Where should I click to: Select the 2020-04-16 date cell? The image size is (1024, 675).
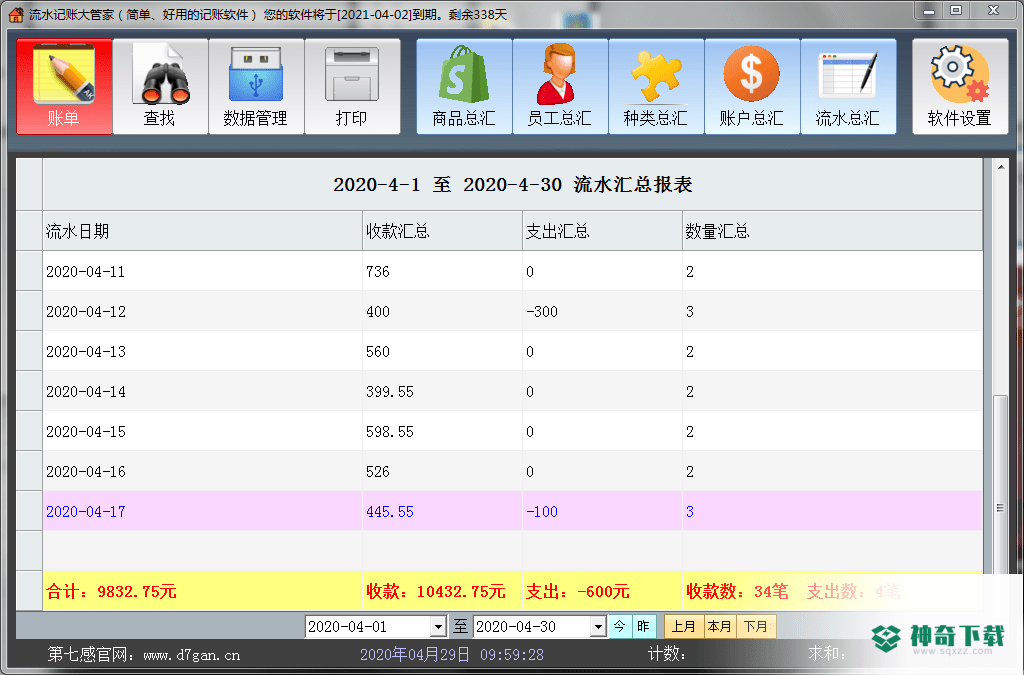202,471
